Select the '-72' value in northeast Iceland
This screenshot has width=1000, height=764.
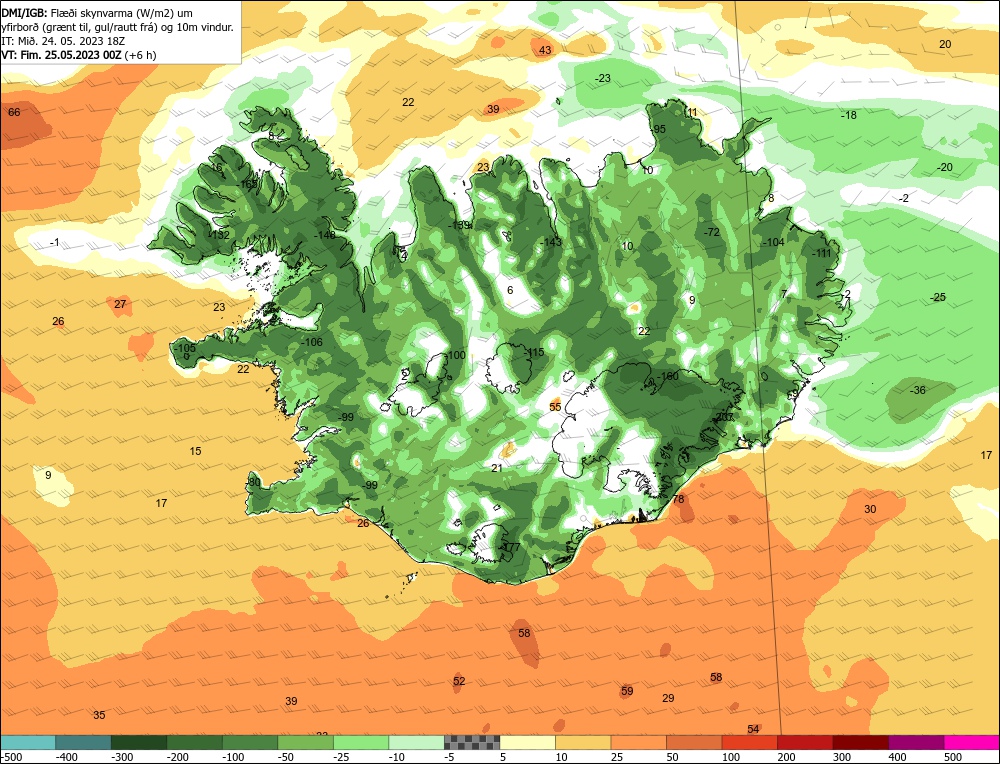(x=711, y=232)
